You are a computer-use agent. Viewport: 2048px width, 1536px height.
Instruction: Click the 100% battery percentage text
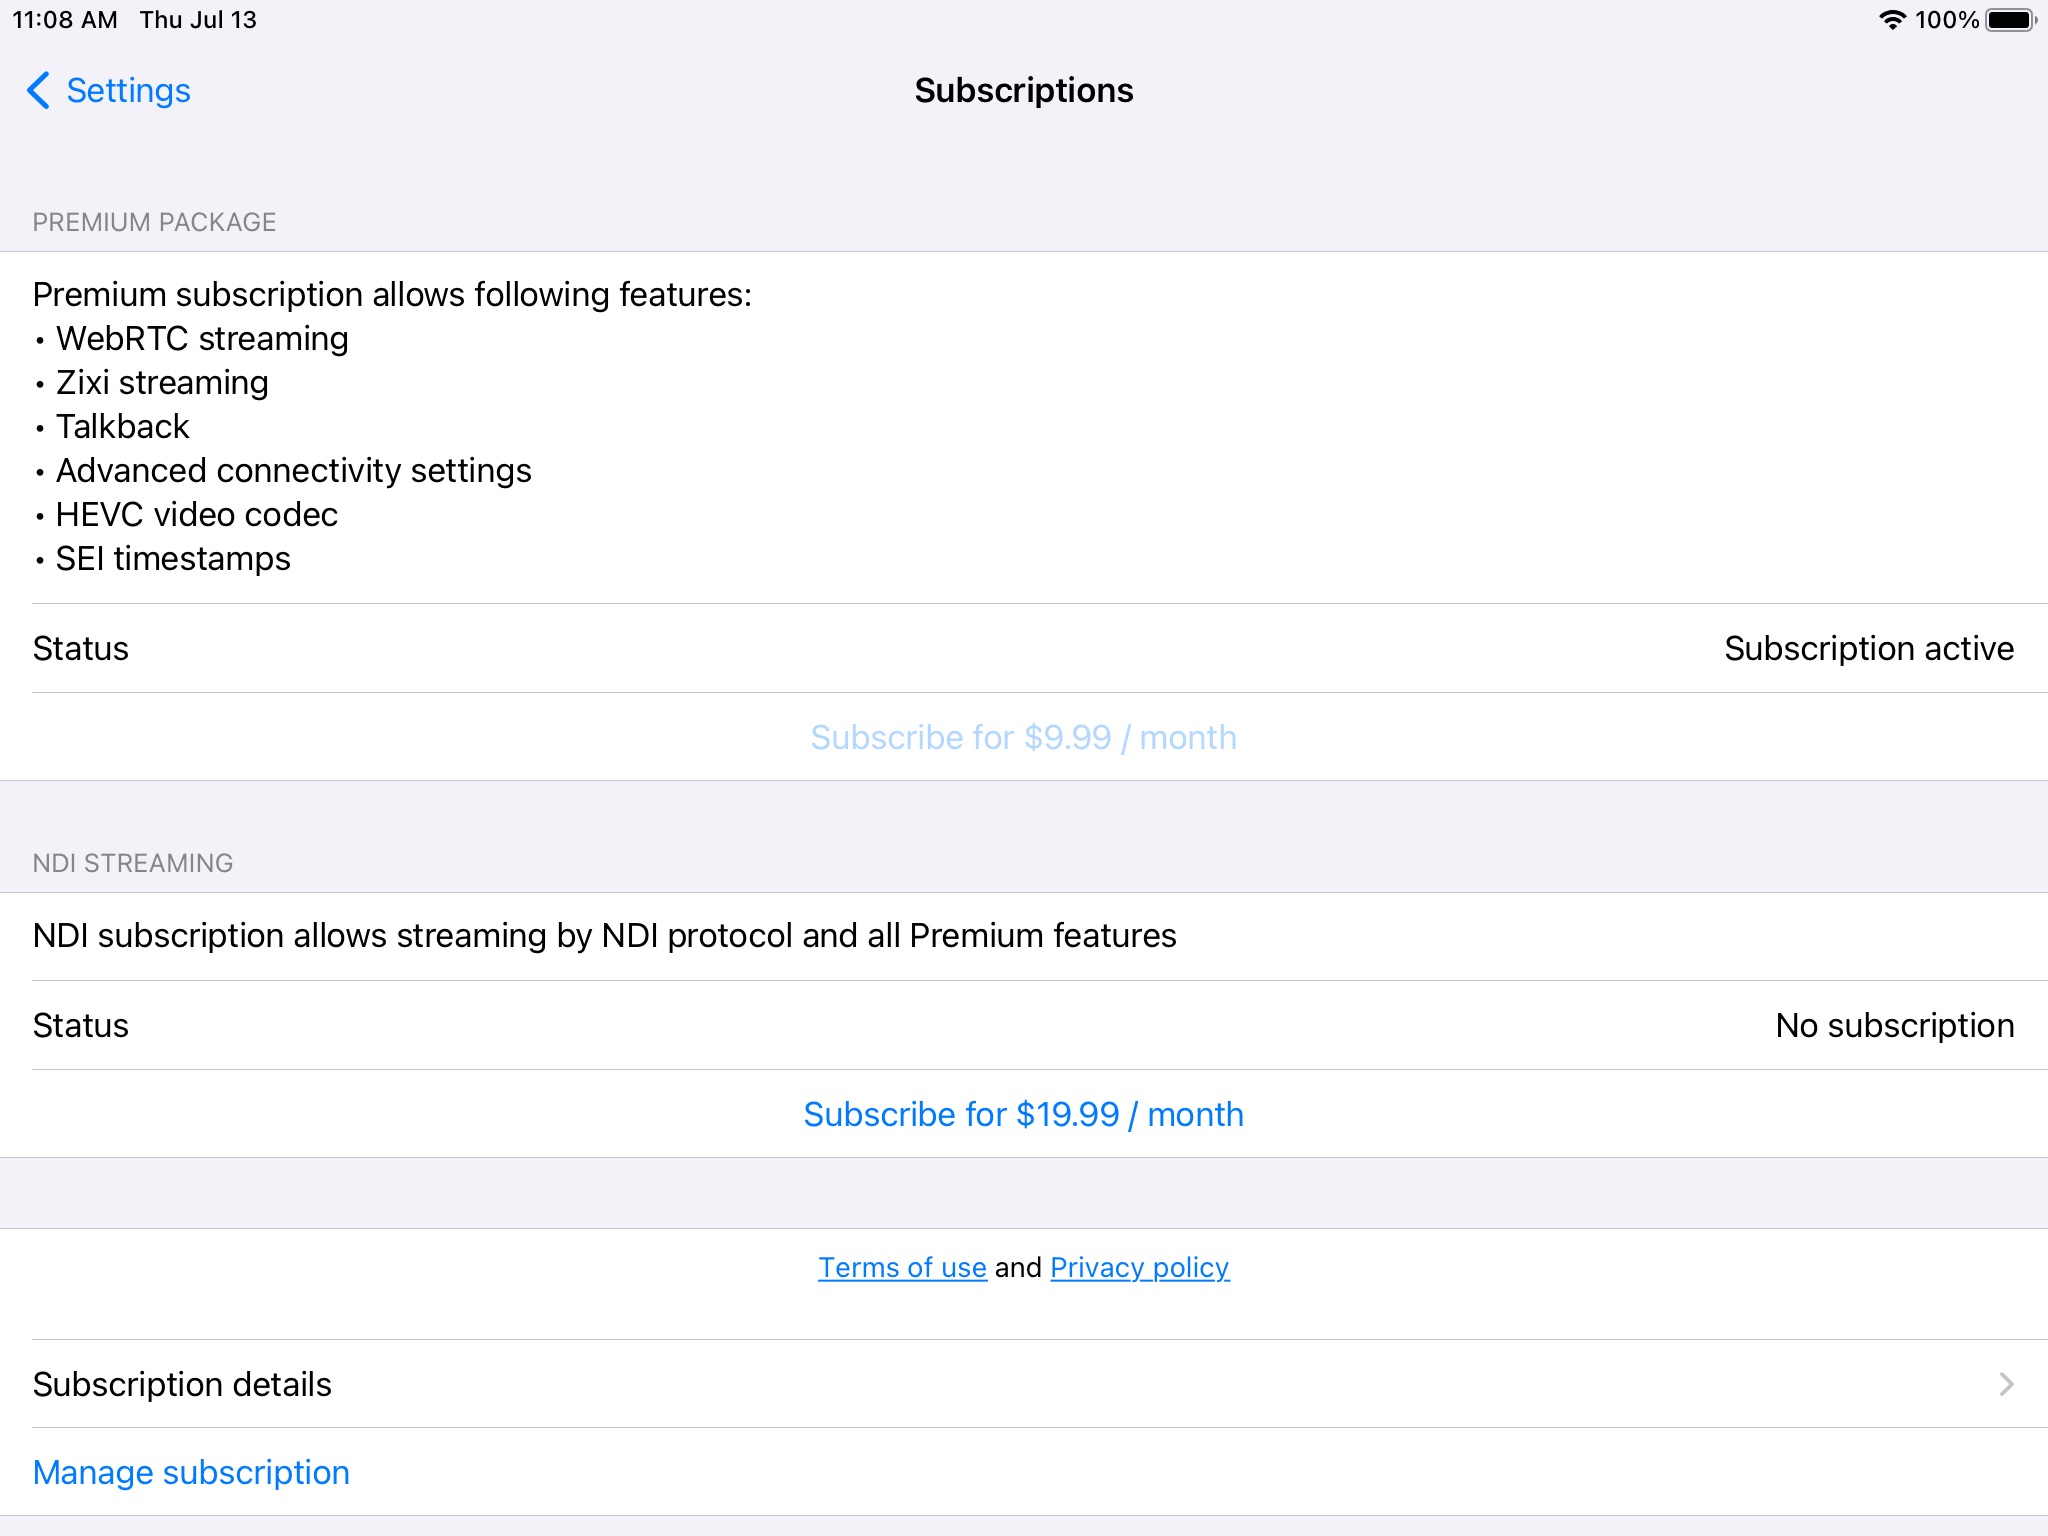point(1945,21)
